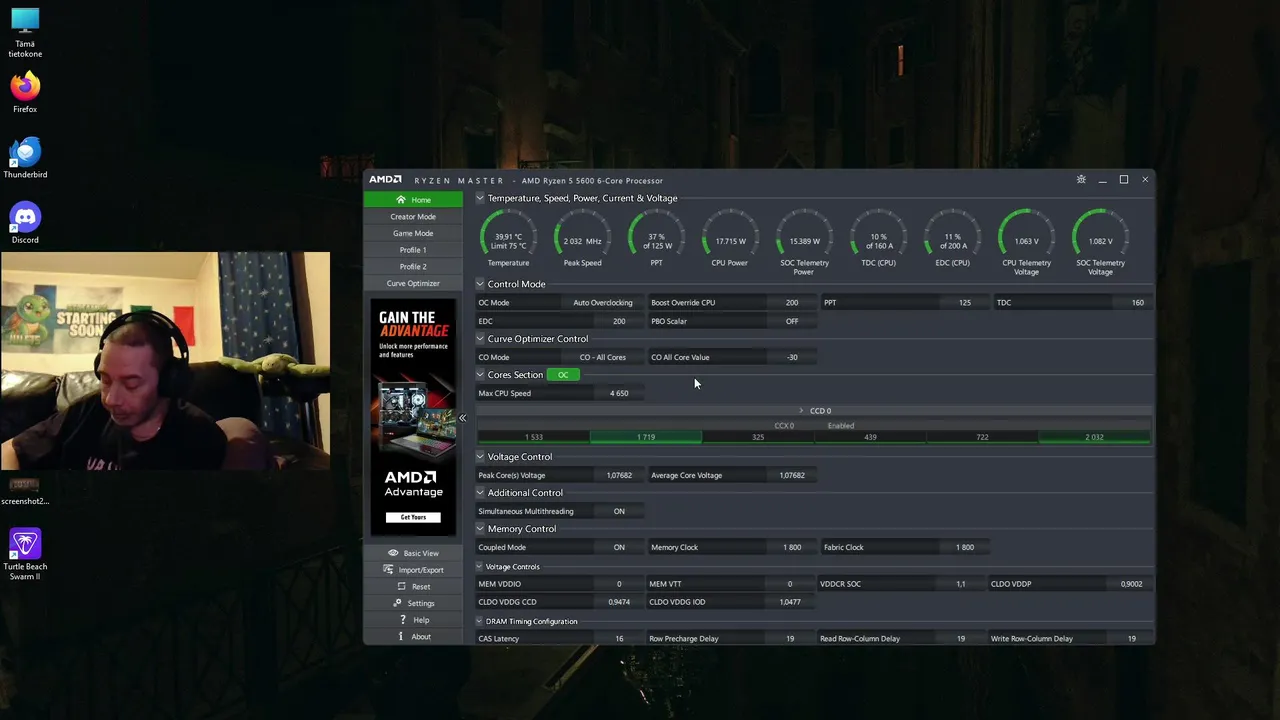
Task: Click the SOC Telemetry Voltage gauge
Action: click(1100, 242)
